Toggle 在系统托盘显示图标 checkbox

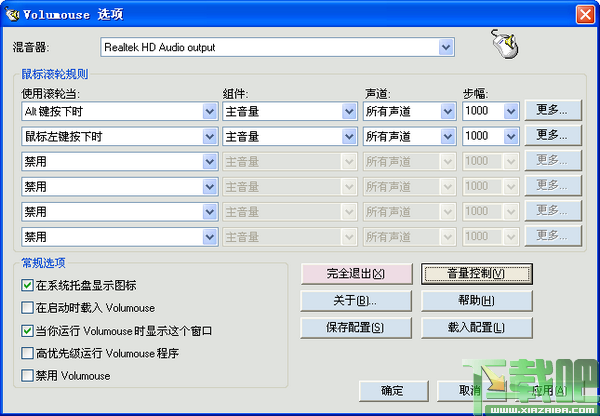27,285
